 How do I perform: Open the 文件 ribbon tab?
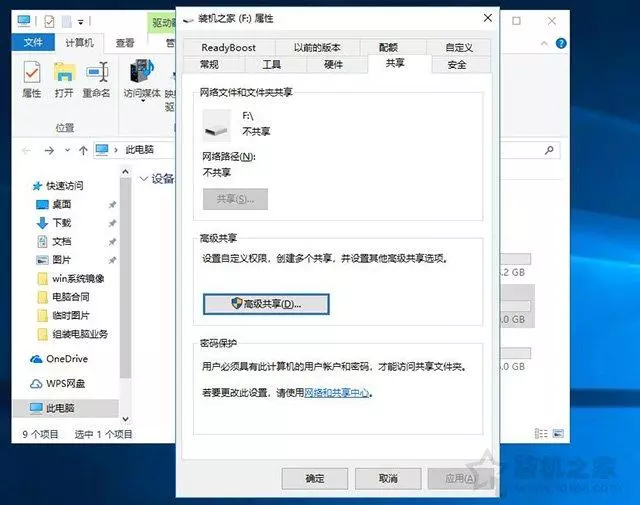pos(33,42)
